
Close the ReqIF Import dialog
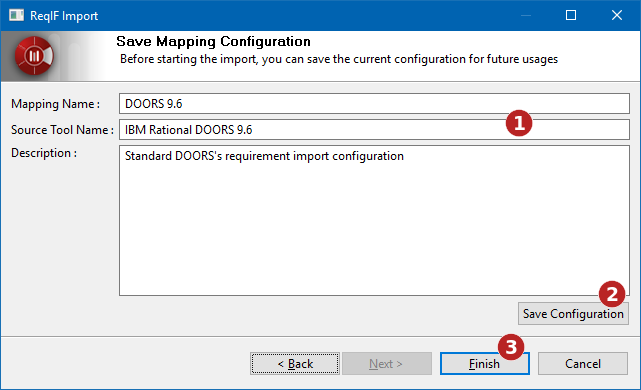point(616,16)
